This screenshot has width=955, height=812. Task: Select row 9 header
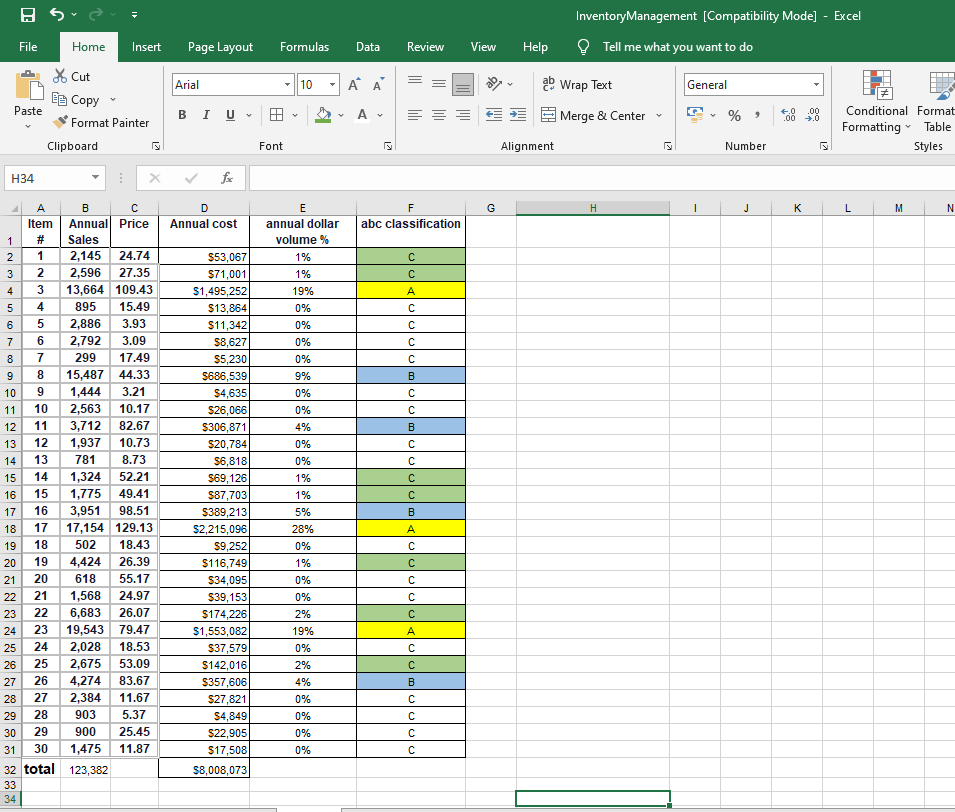click(x=10, y=376)
